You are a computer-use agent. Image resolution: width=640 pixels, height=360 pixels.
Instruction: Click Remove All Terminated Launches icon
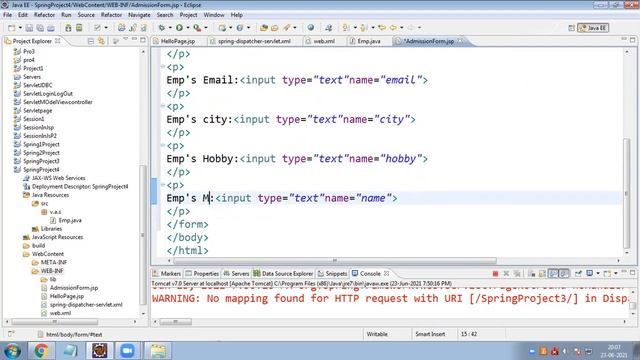tap(517, 273)
